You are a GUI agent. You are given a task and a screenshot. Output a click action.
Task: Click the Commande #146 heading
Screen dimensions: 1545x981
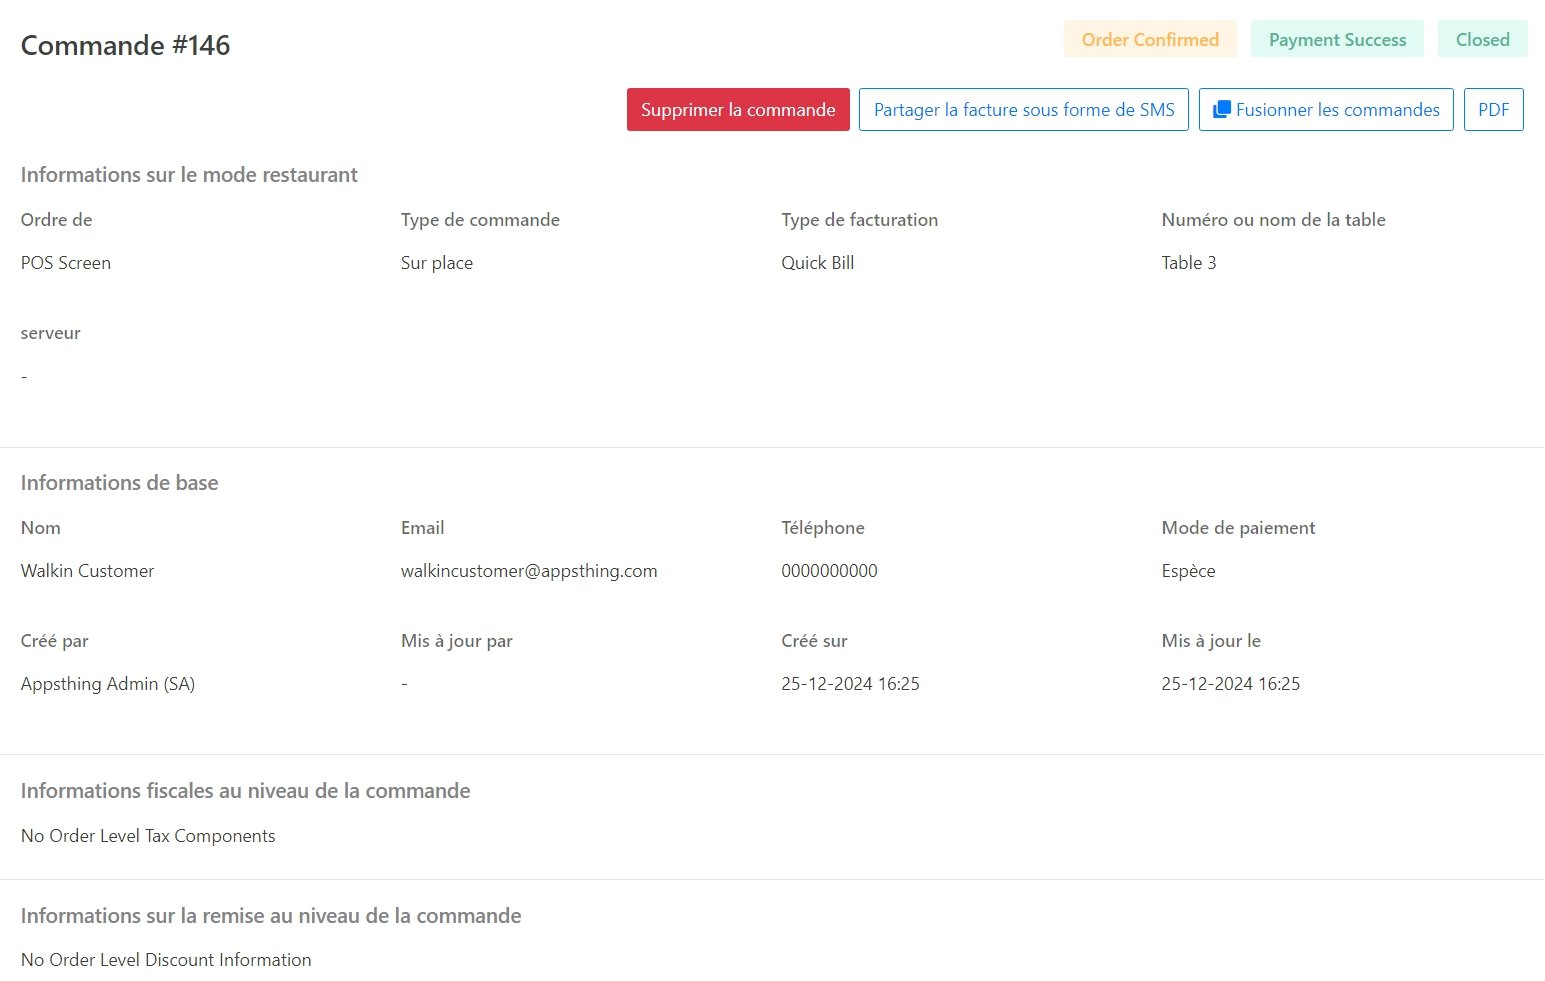click(125, 46)
